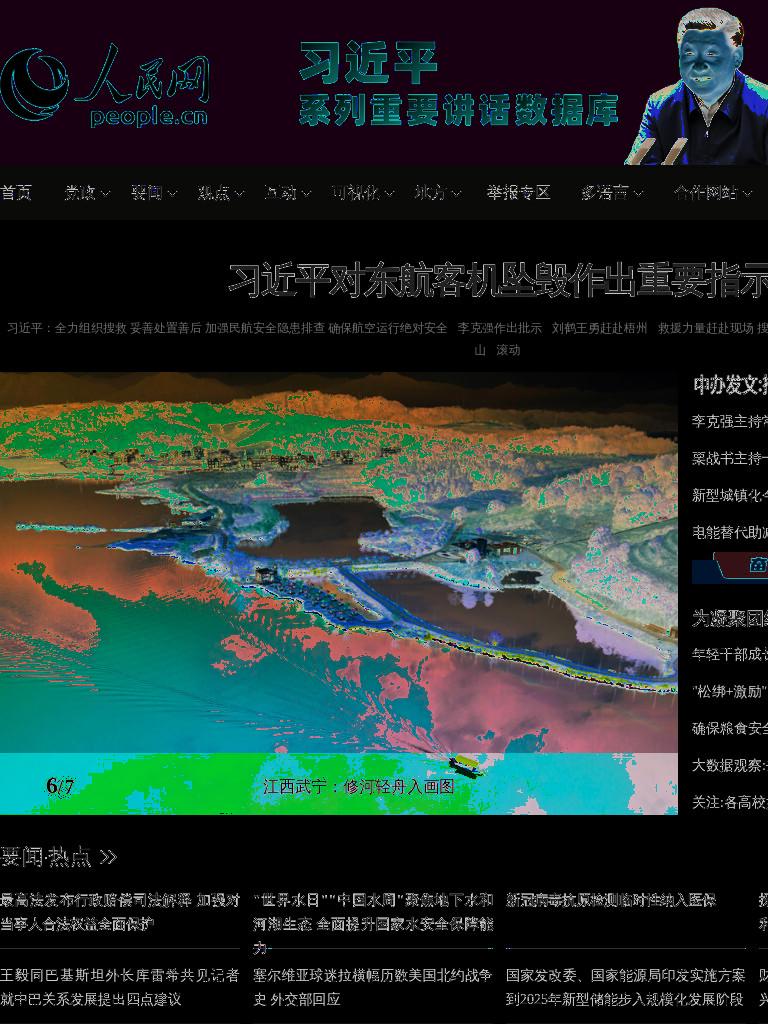This screenshot has width=768, height=1024.
Task: Expand the 合作网站 navigation dropdown
Action: (713, 193)
